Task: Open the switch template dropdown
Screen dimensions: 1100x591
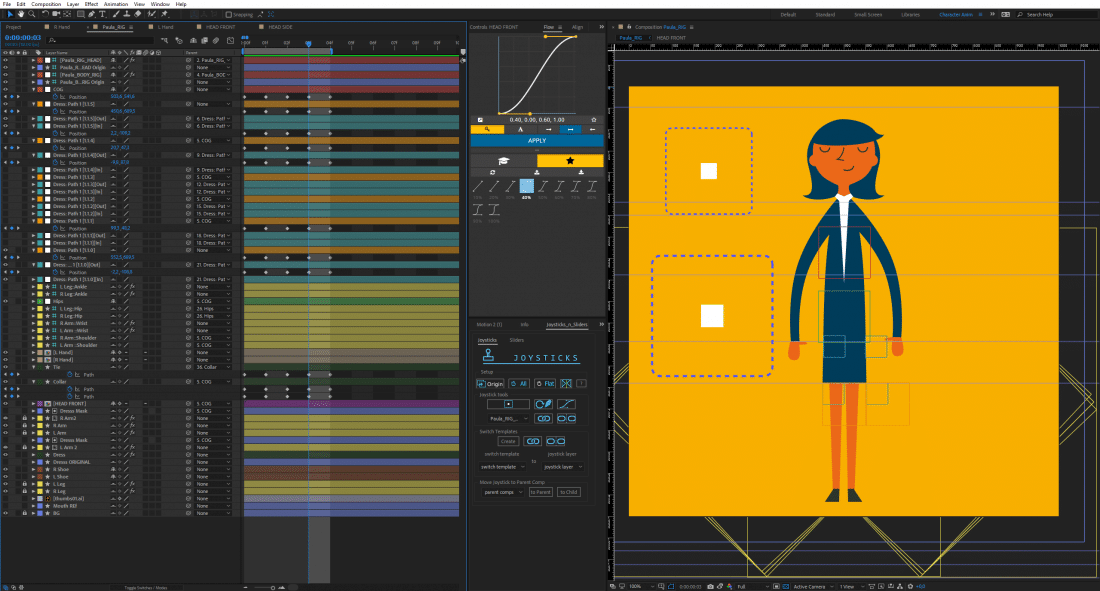Action: [x=500, y=467]
